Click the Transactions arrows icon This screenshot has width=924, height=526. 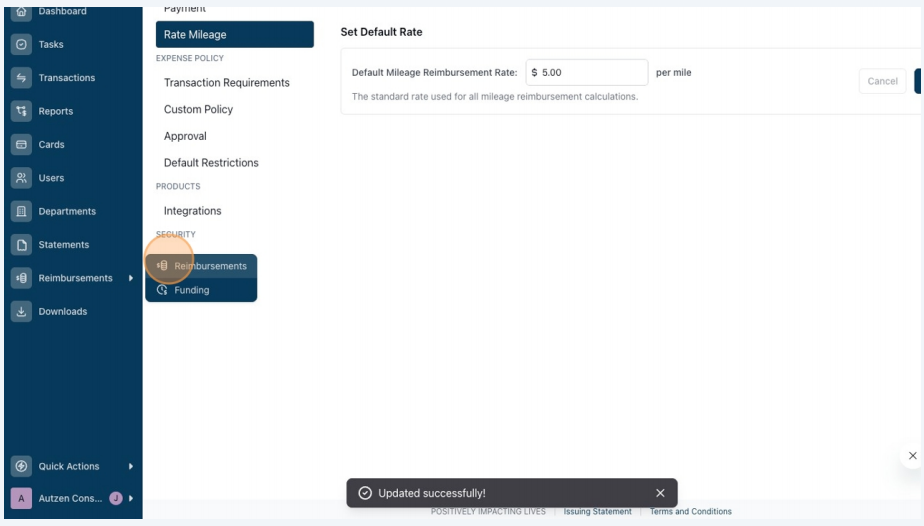click(x=21, y=78)
